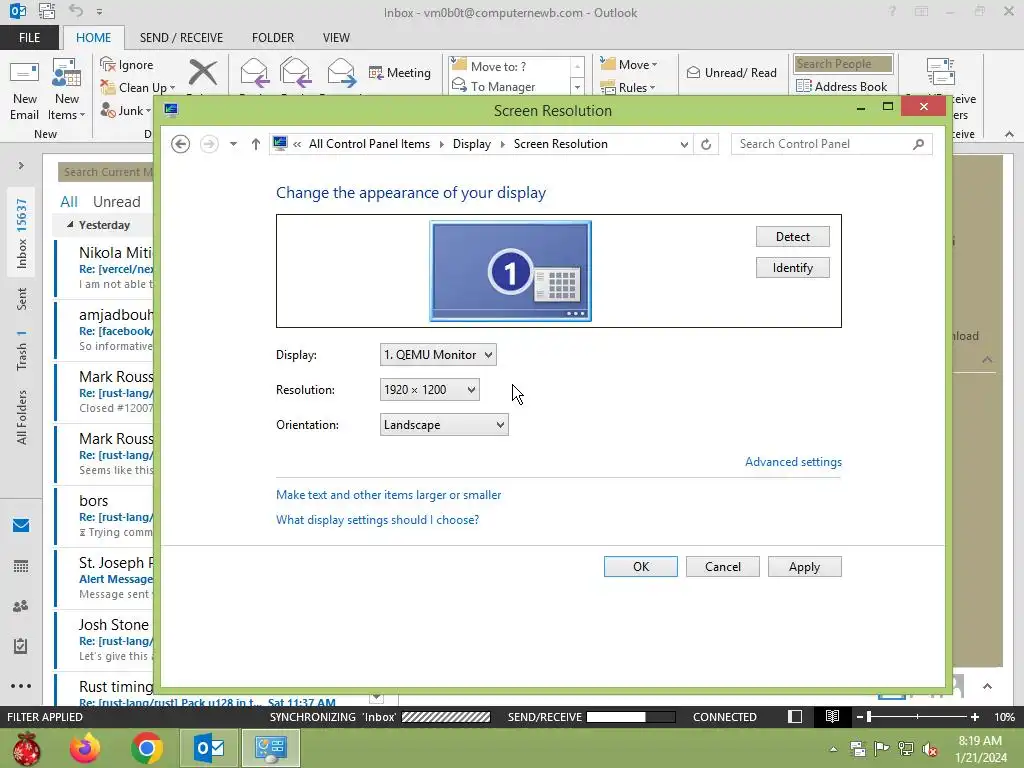Refresh the Screen Resolution page
1024x768 pixels.
tap(706, 144)
